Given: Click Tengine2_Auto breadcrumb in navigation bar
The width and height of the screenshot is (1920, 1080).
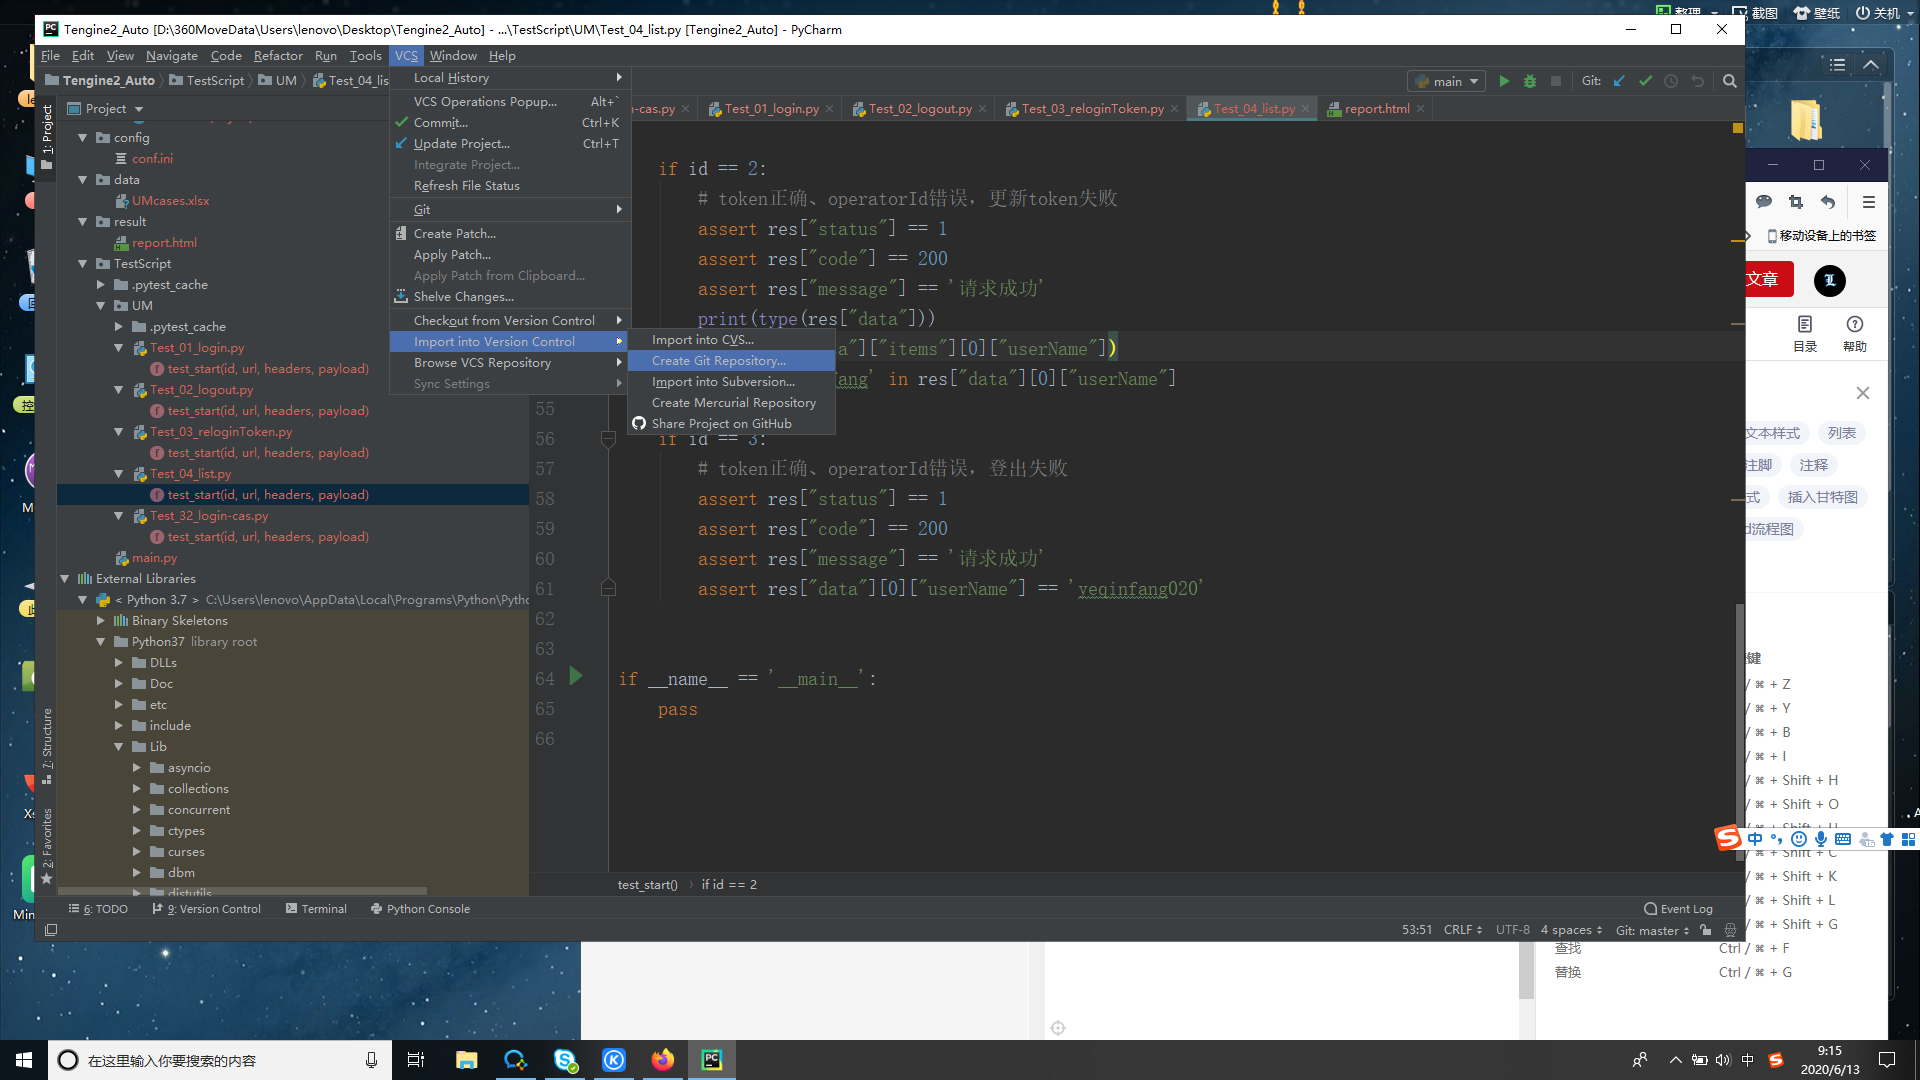Looking at the screenshot, I should point(100,81).
